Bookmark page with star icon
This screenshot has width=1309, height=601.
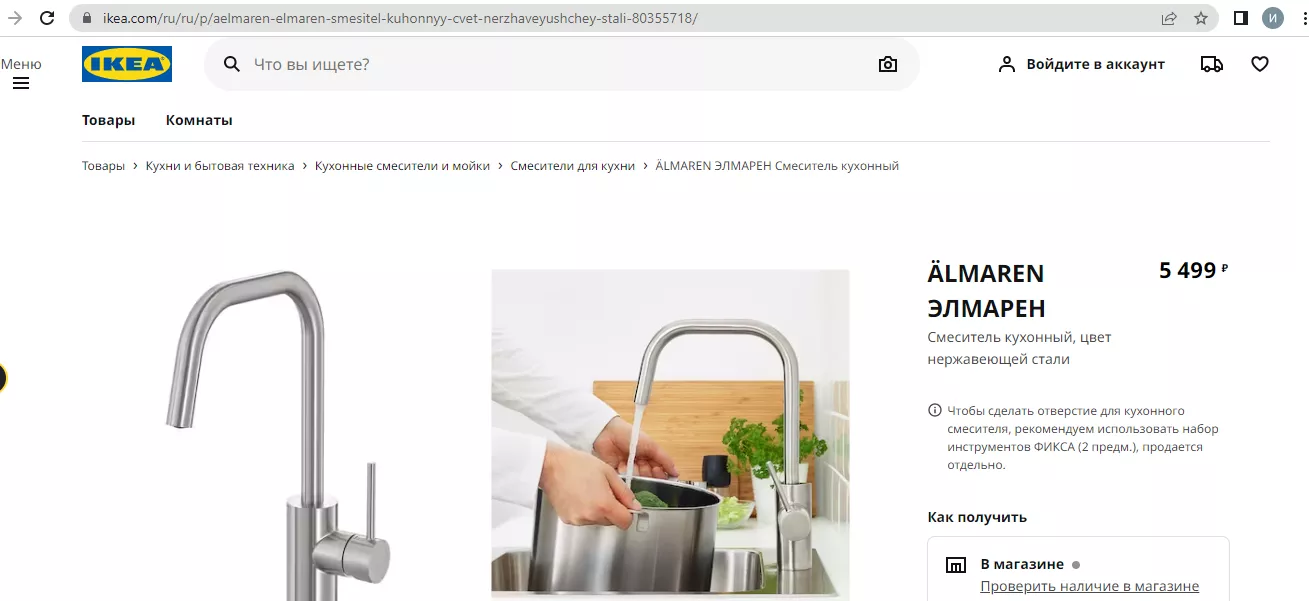[1201, 18]
